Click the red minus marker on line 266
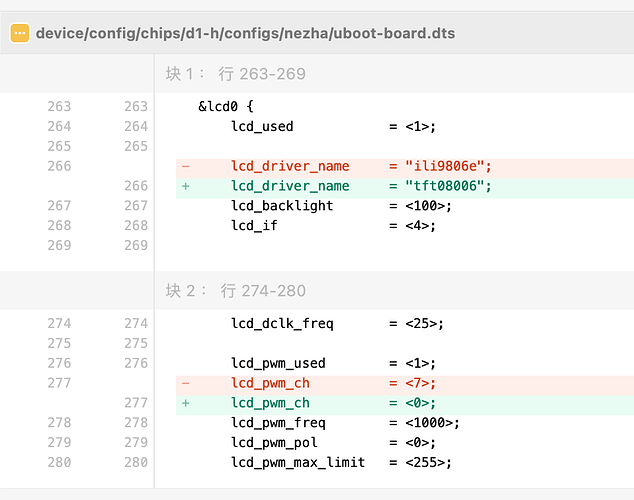Screen dimensions: 634x500 point(186,166)
